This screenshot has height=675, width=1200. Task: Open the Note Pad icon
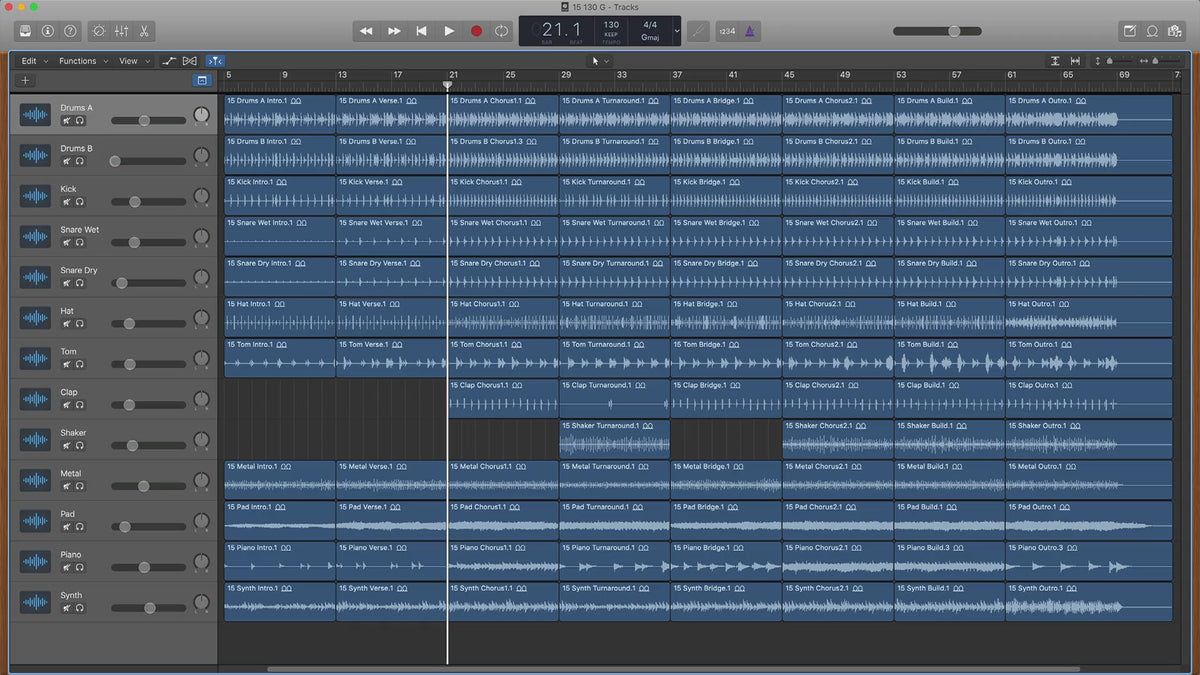pyautogui.click(x=1130, y=31)
